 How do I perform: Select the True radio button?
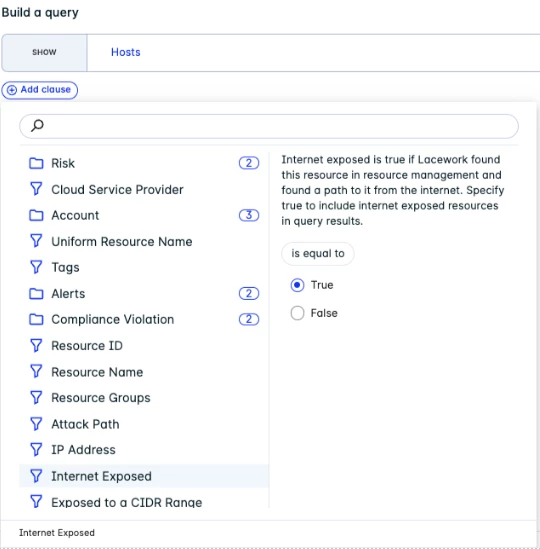click(297, 285)
